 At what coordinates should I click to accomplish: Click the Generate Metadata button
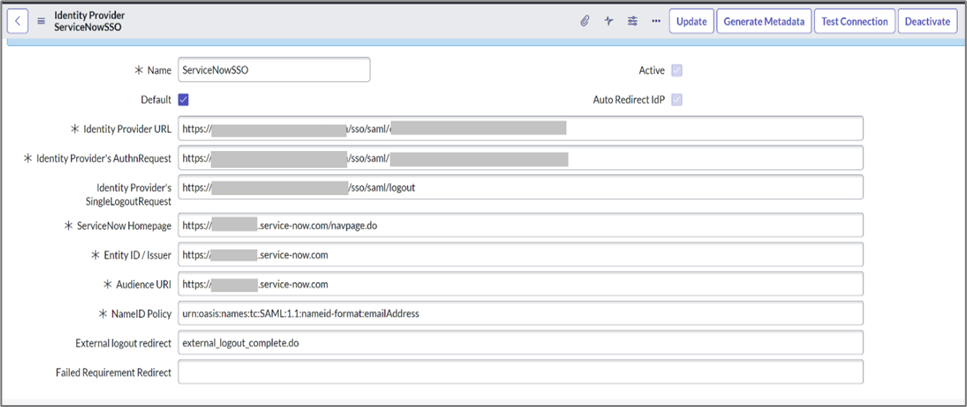(763, 21)
